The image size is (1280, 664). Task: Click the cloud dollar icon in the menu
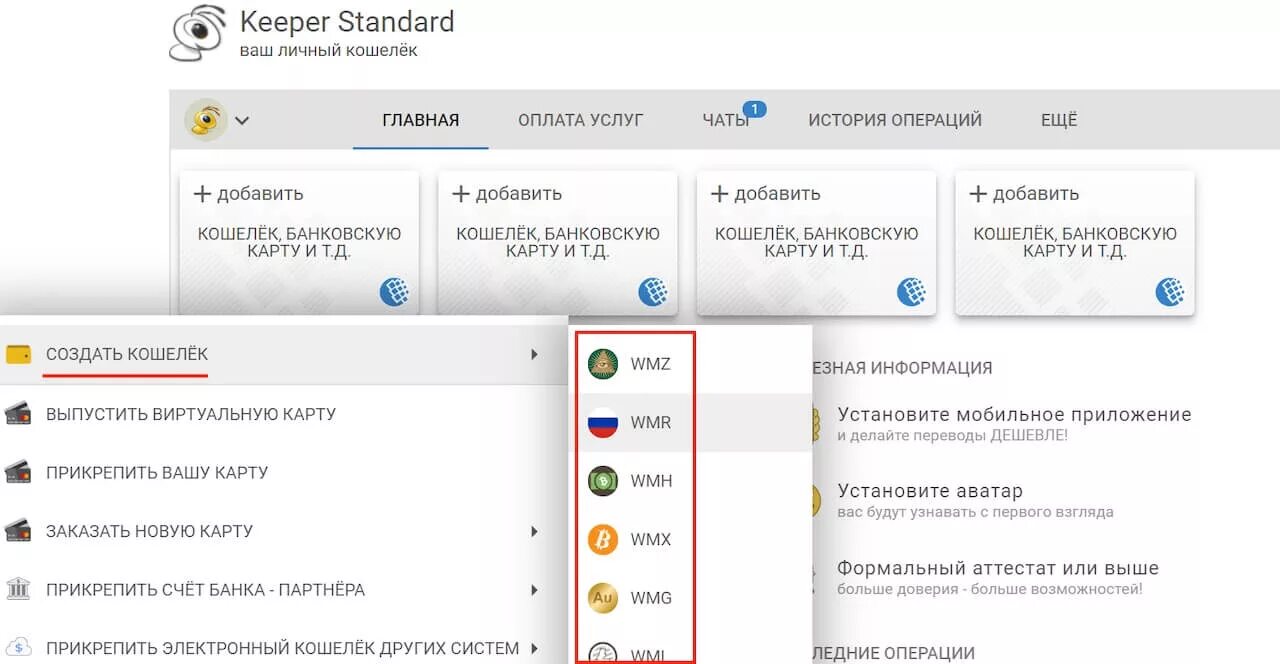[x=18, y=648]
